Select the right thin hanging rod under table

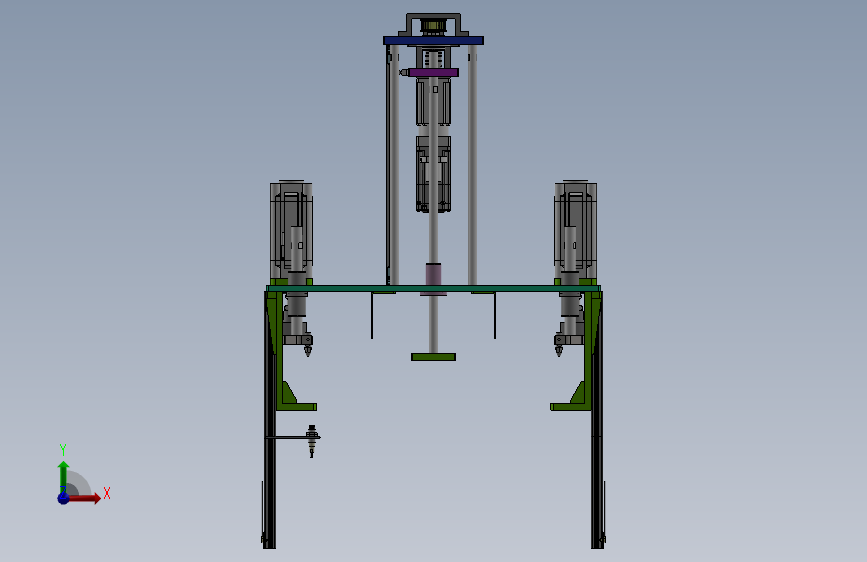pyautogui.click(x=495, y=315)
